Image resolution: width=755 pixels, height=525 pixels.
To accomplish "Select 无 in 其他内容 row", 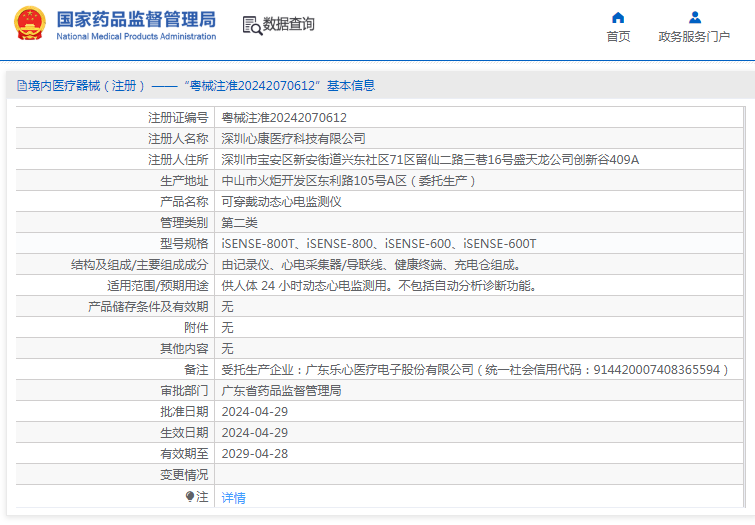I will click(x=227, y=348).
